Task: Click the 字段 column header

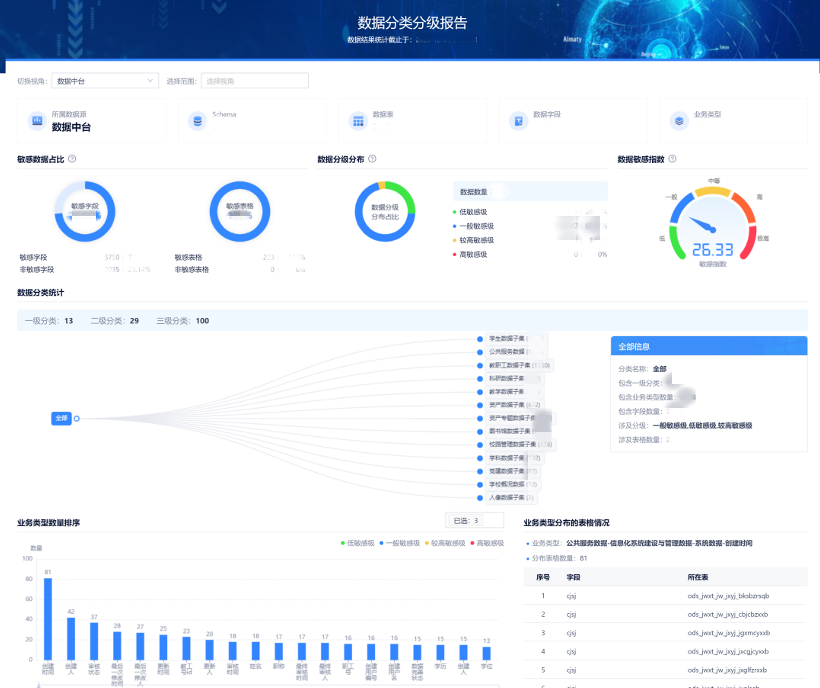Action: click(x=573, y=577)
